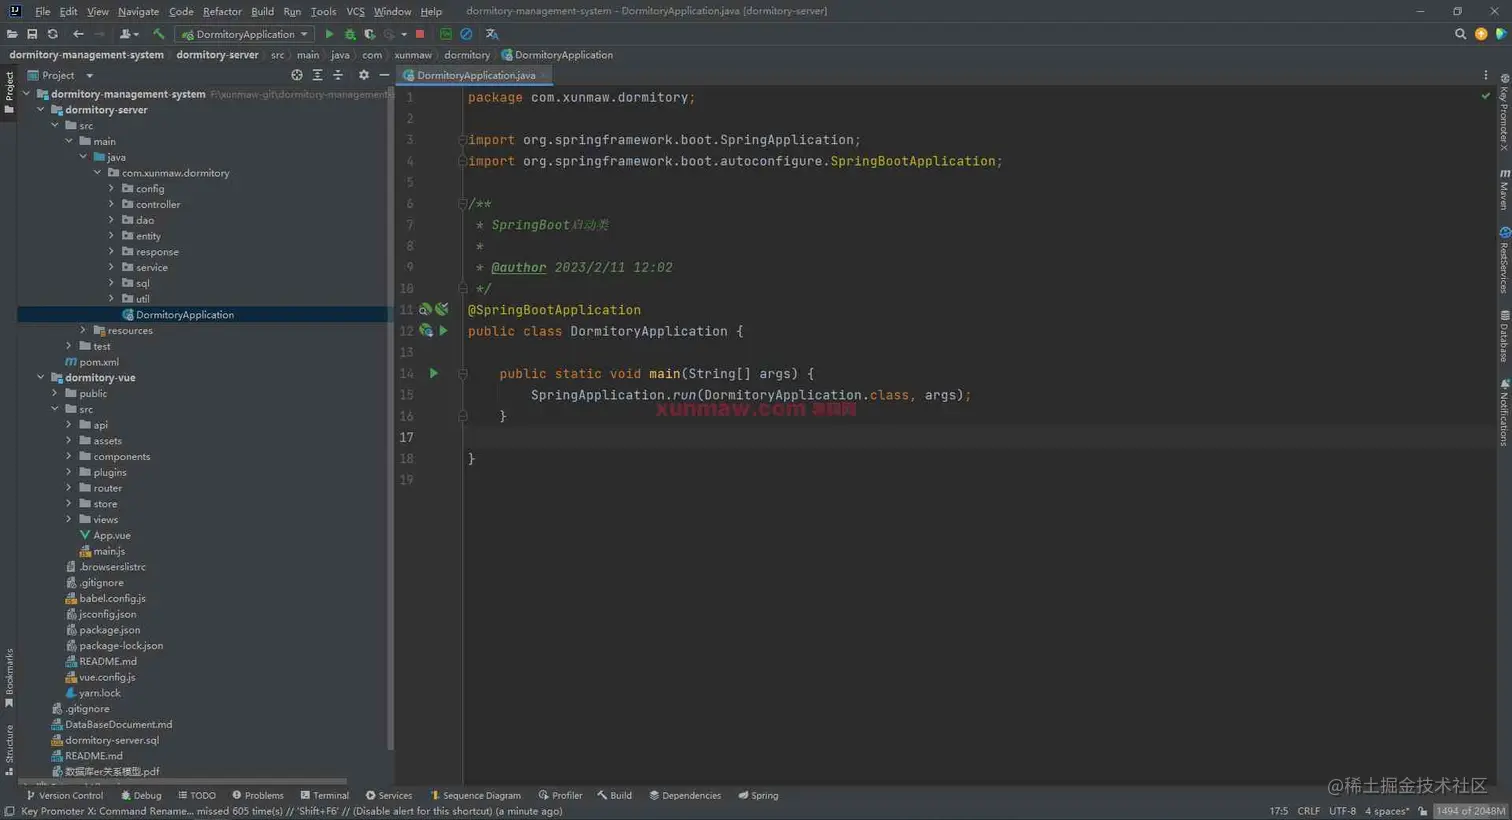Image resolution: width=1512 pixels, height=820 pixels.
Task: Click the Open folder toolbar icon
Action: pos(12,34)
